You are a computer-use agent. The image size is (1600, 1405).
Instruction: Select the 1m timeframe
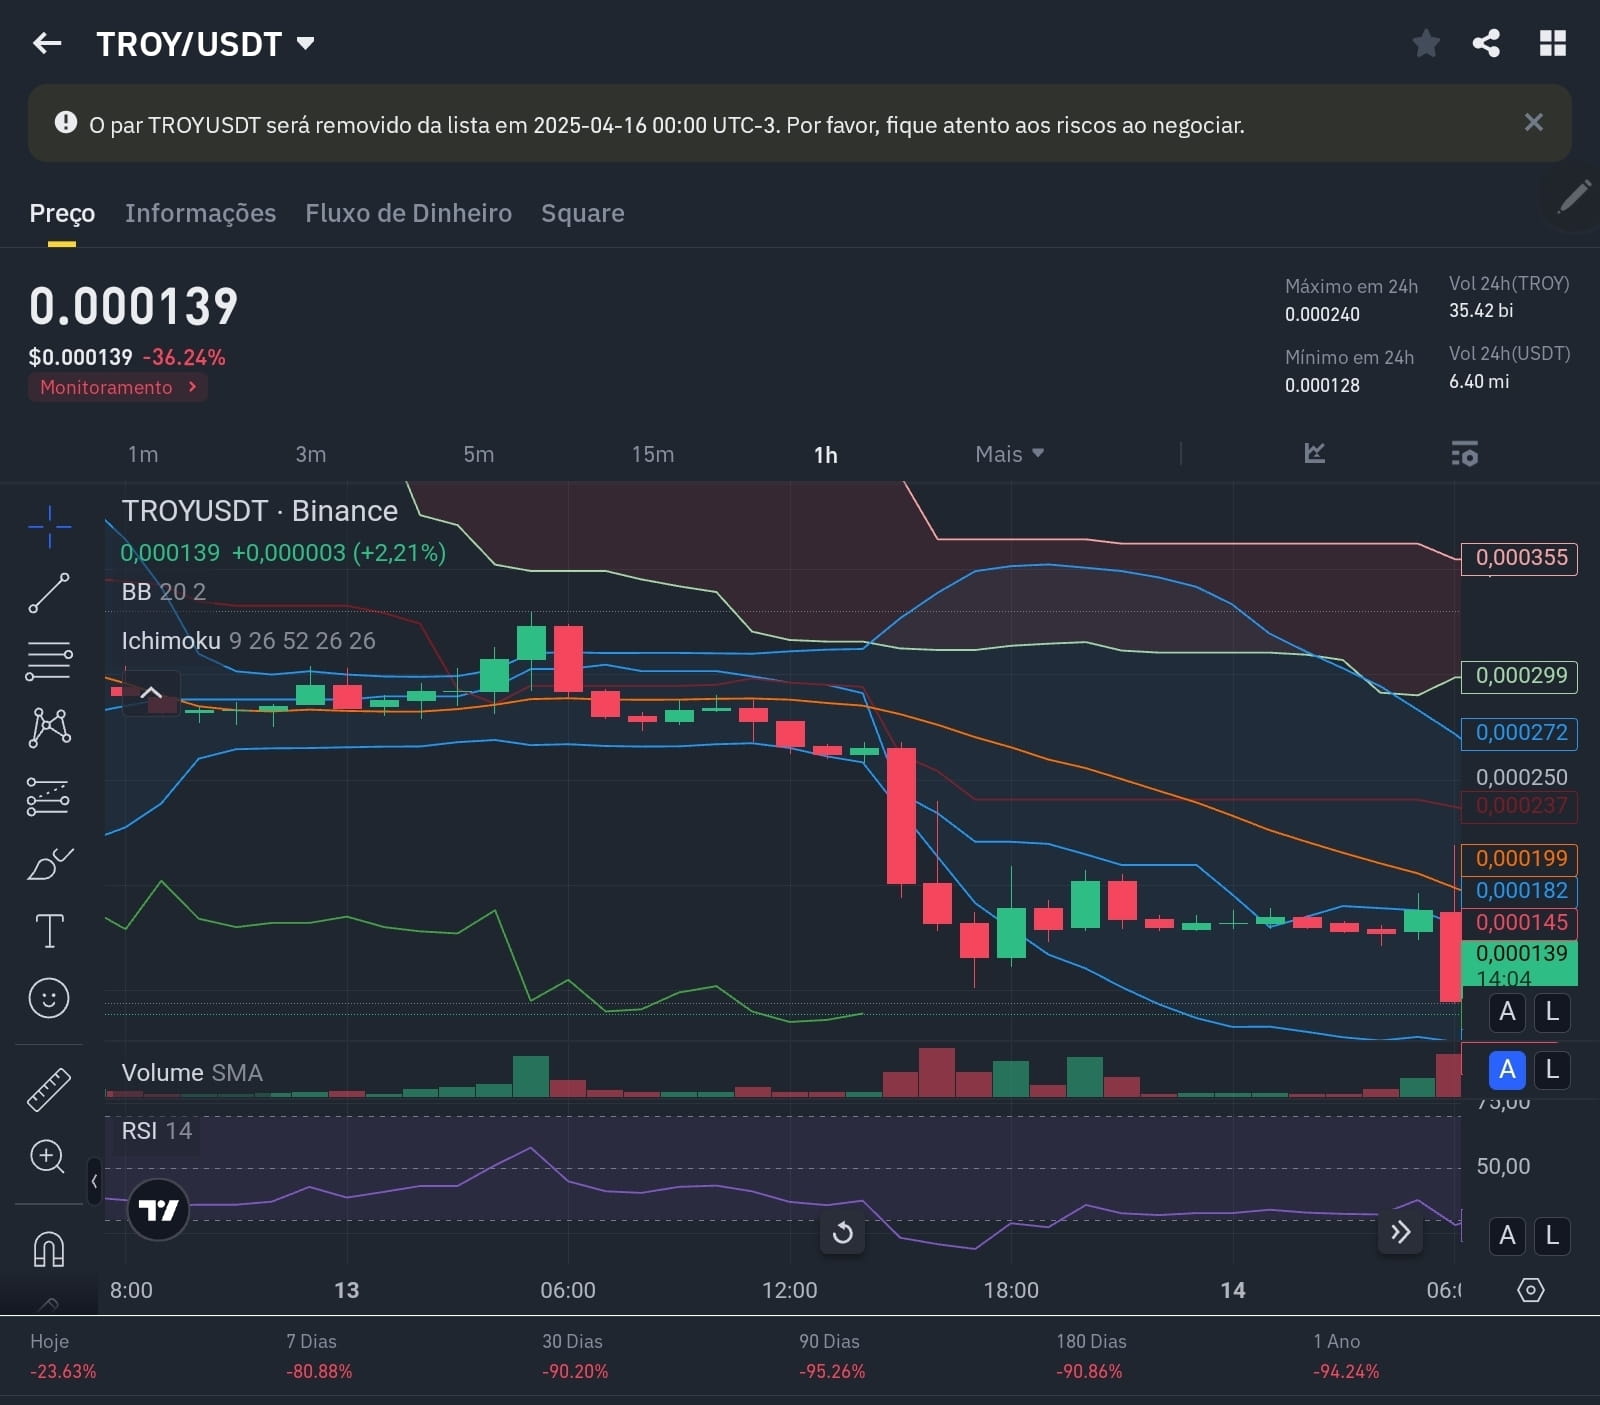[143, 454]
